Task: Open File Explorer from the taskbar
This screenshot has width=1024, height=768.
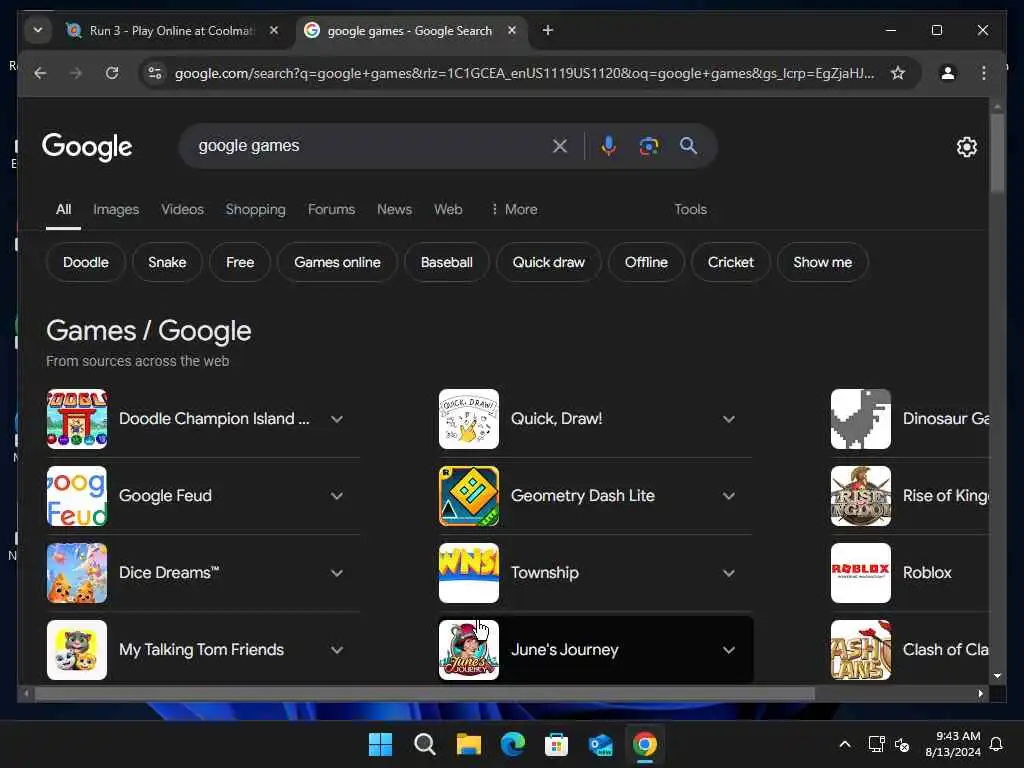Action: [x=468, y=744]
